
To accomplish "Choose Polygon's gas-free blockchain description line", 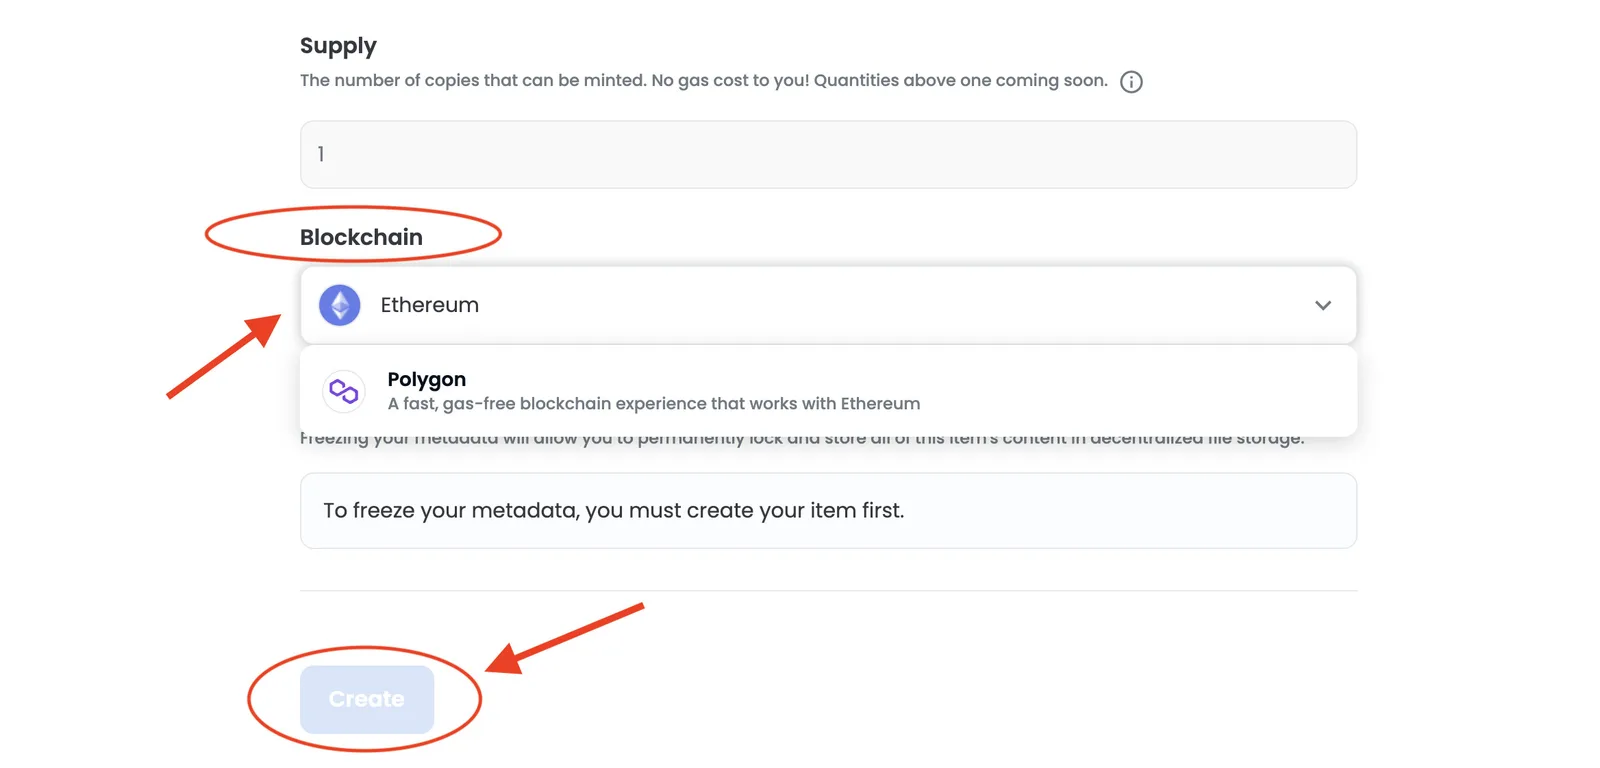I will pos(654,404).
